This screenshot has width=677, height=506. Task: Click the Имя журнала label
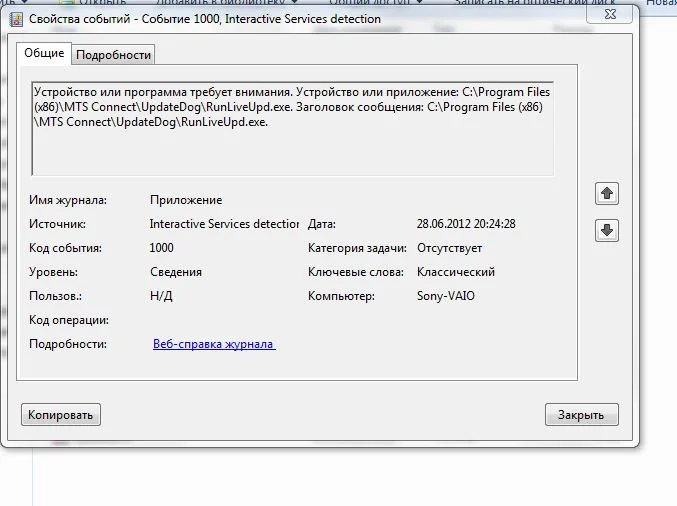point(68,200)
